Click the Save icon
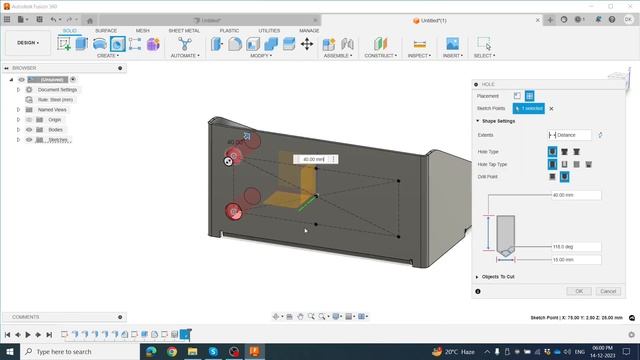The image size is (640, 360). (x=39, y=19)
